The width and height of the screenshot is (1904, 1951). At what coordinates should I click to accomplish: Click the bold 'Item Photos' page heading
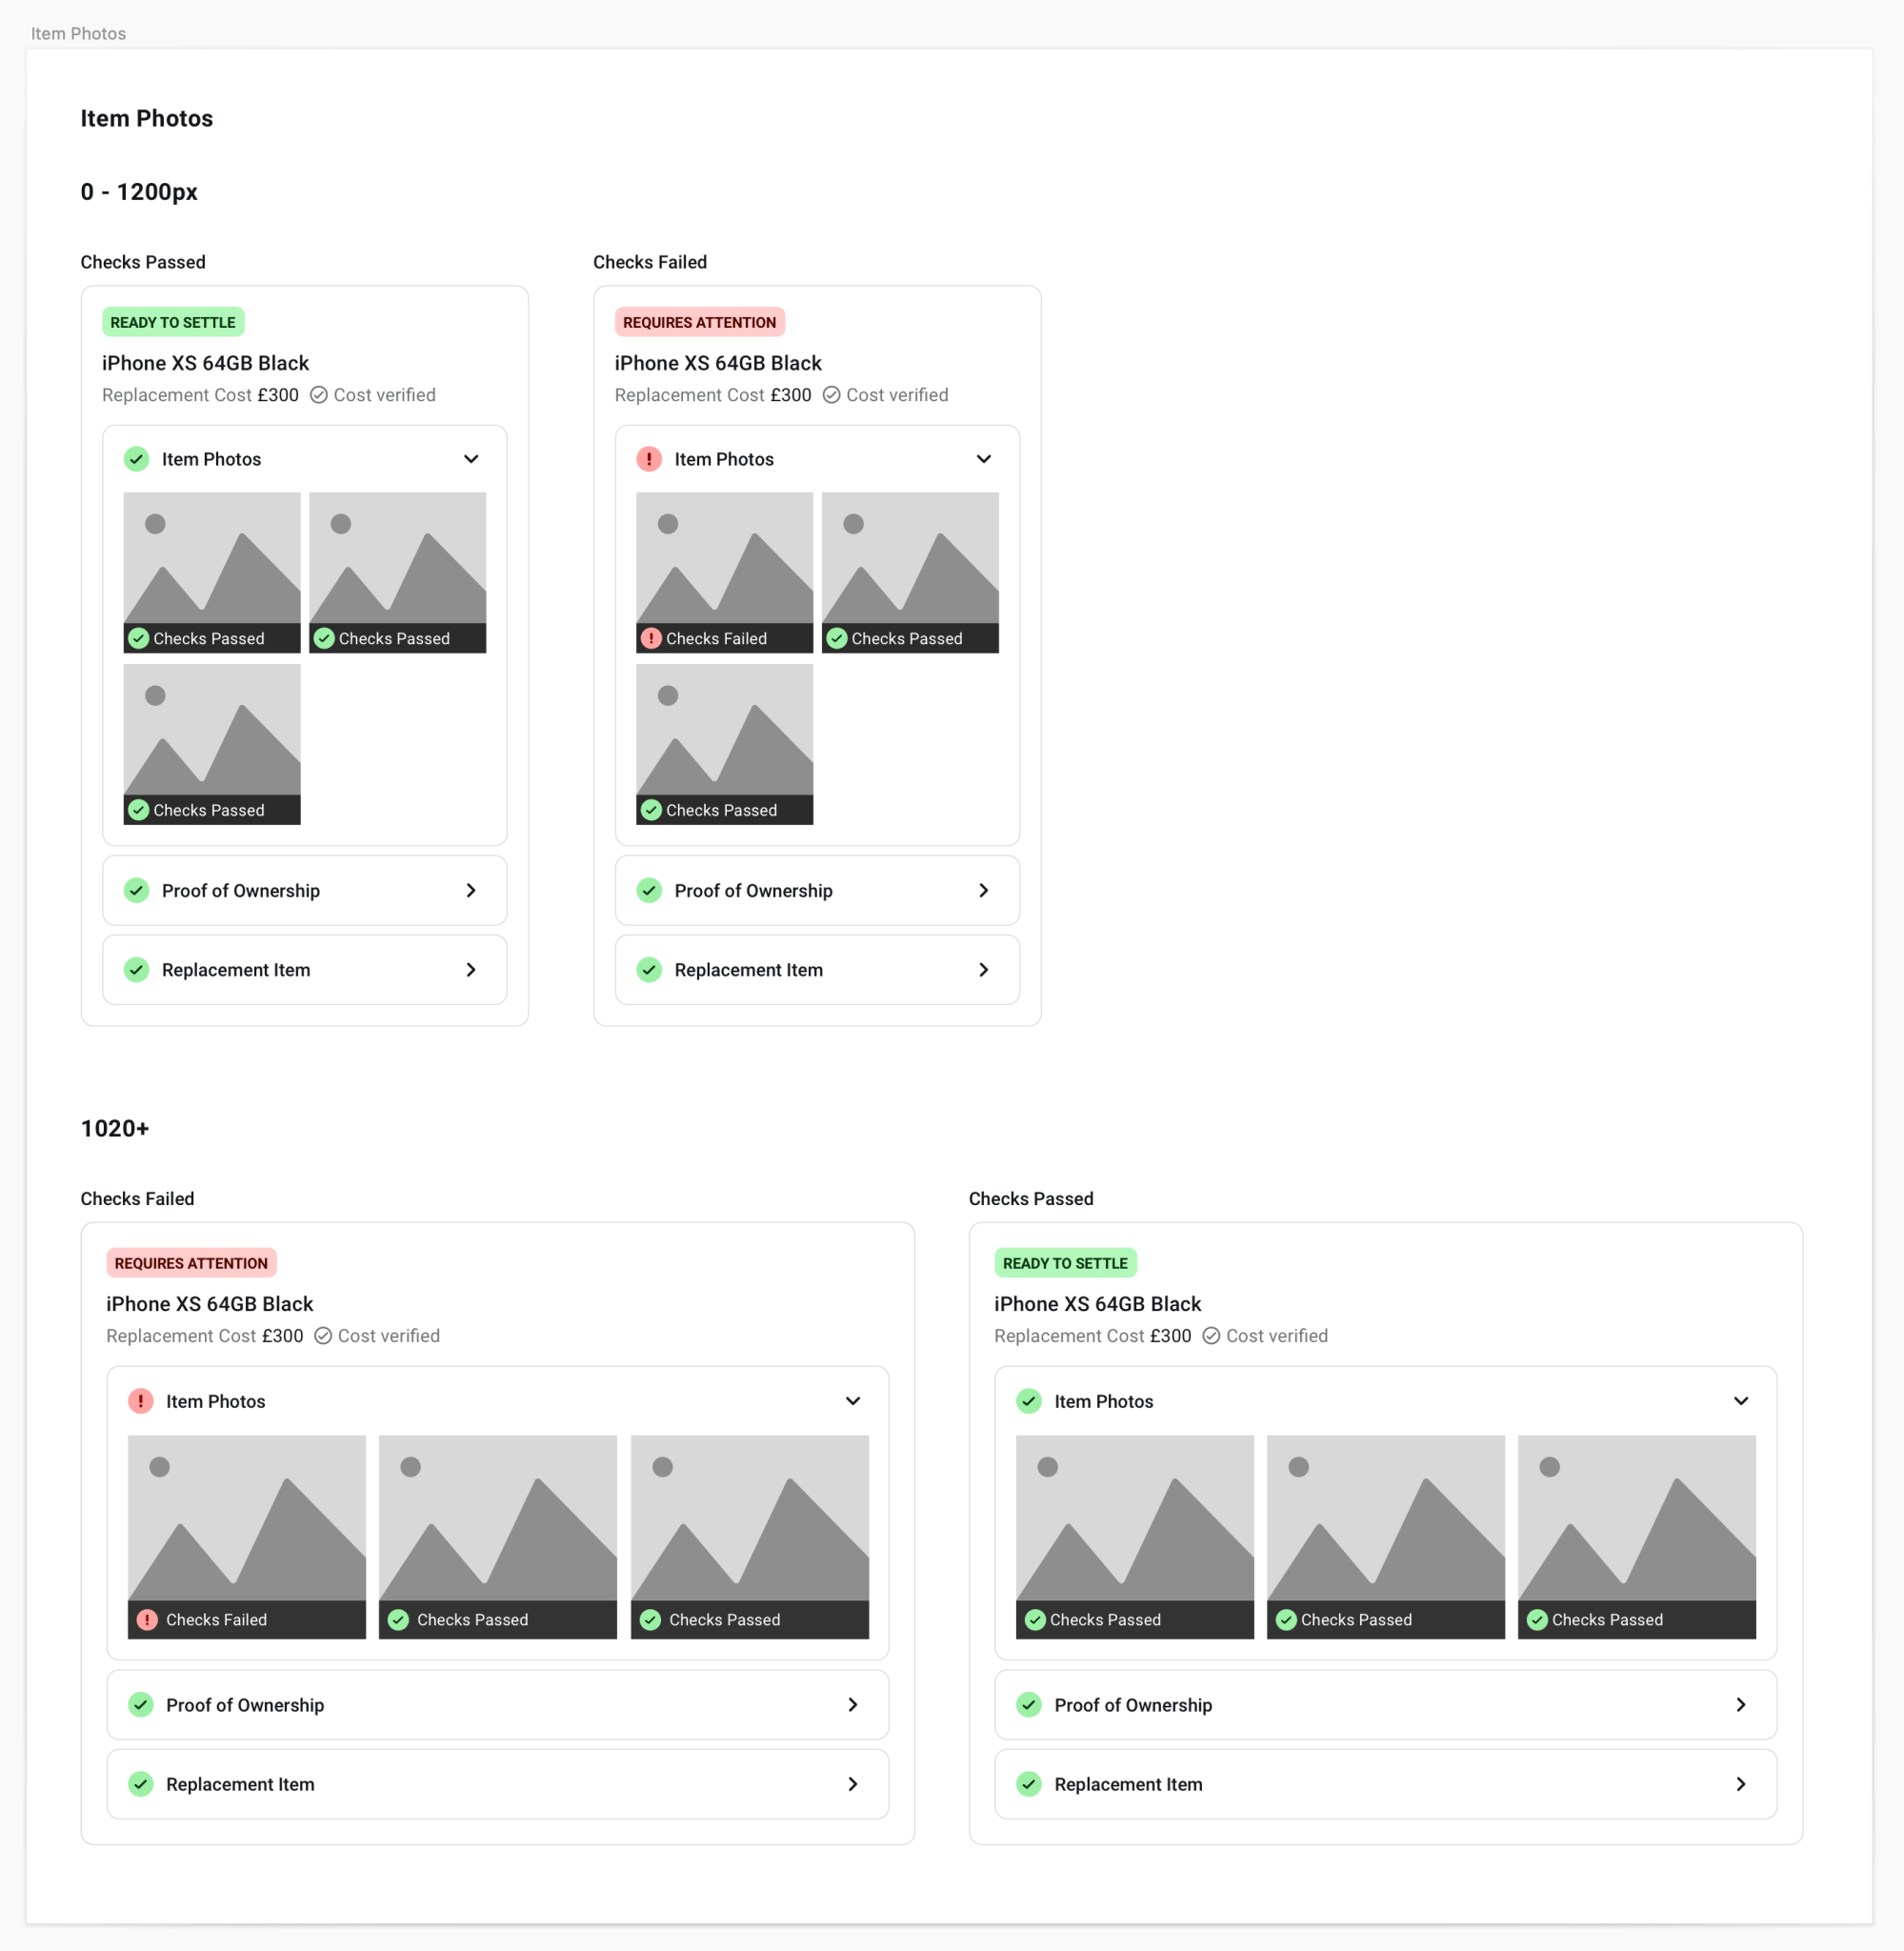click(x=147, y=118)
